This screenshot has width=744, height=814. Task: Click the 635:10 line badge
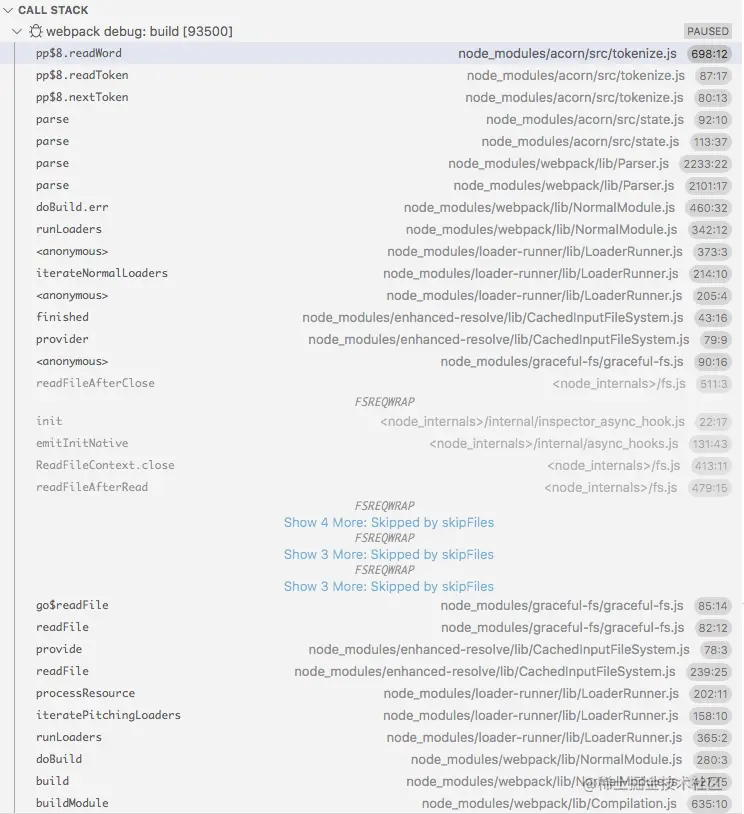(709, 804)
